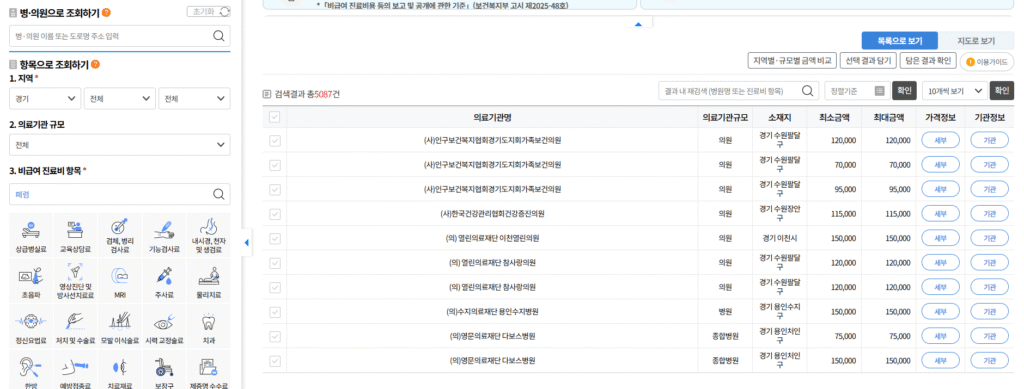
Task: Pick the 보장구 wheelchair icon
Action: point(164,369)
